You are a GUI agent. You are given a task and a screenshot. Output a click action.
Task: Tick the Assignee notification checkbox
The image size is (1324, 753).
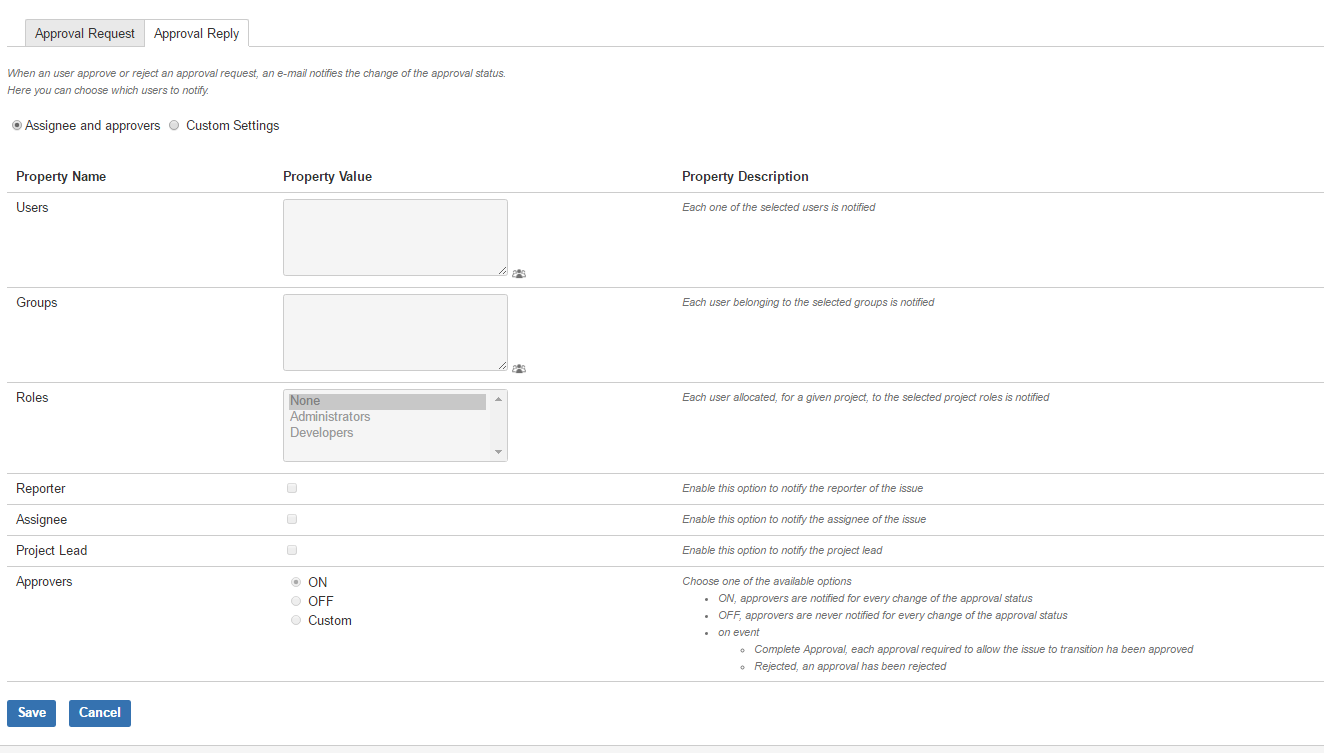pyautogui.click(x=292, y=519)
